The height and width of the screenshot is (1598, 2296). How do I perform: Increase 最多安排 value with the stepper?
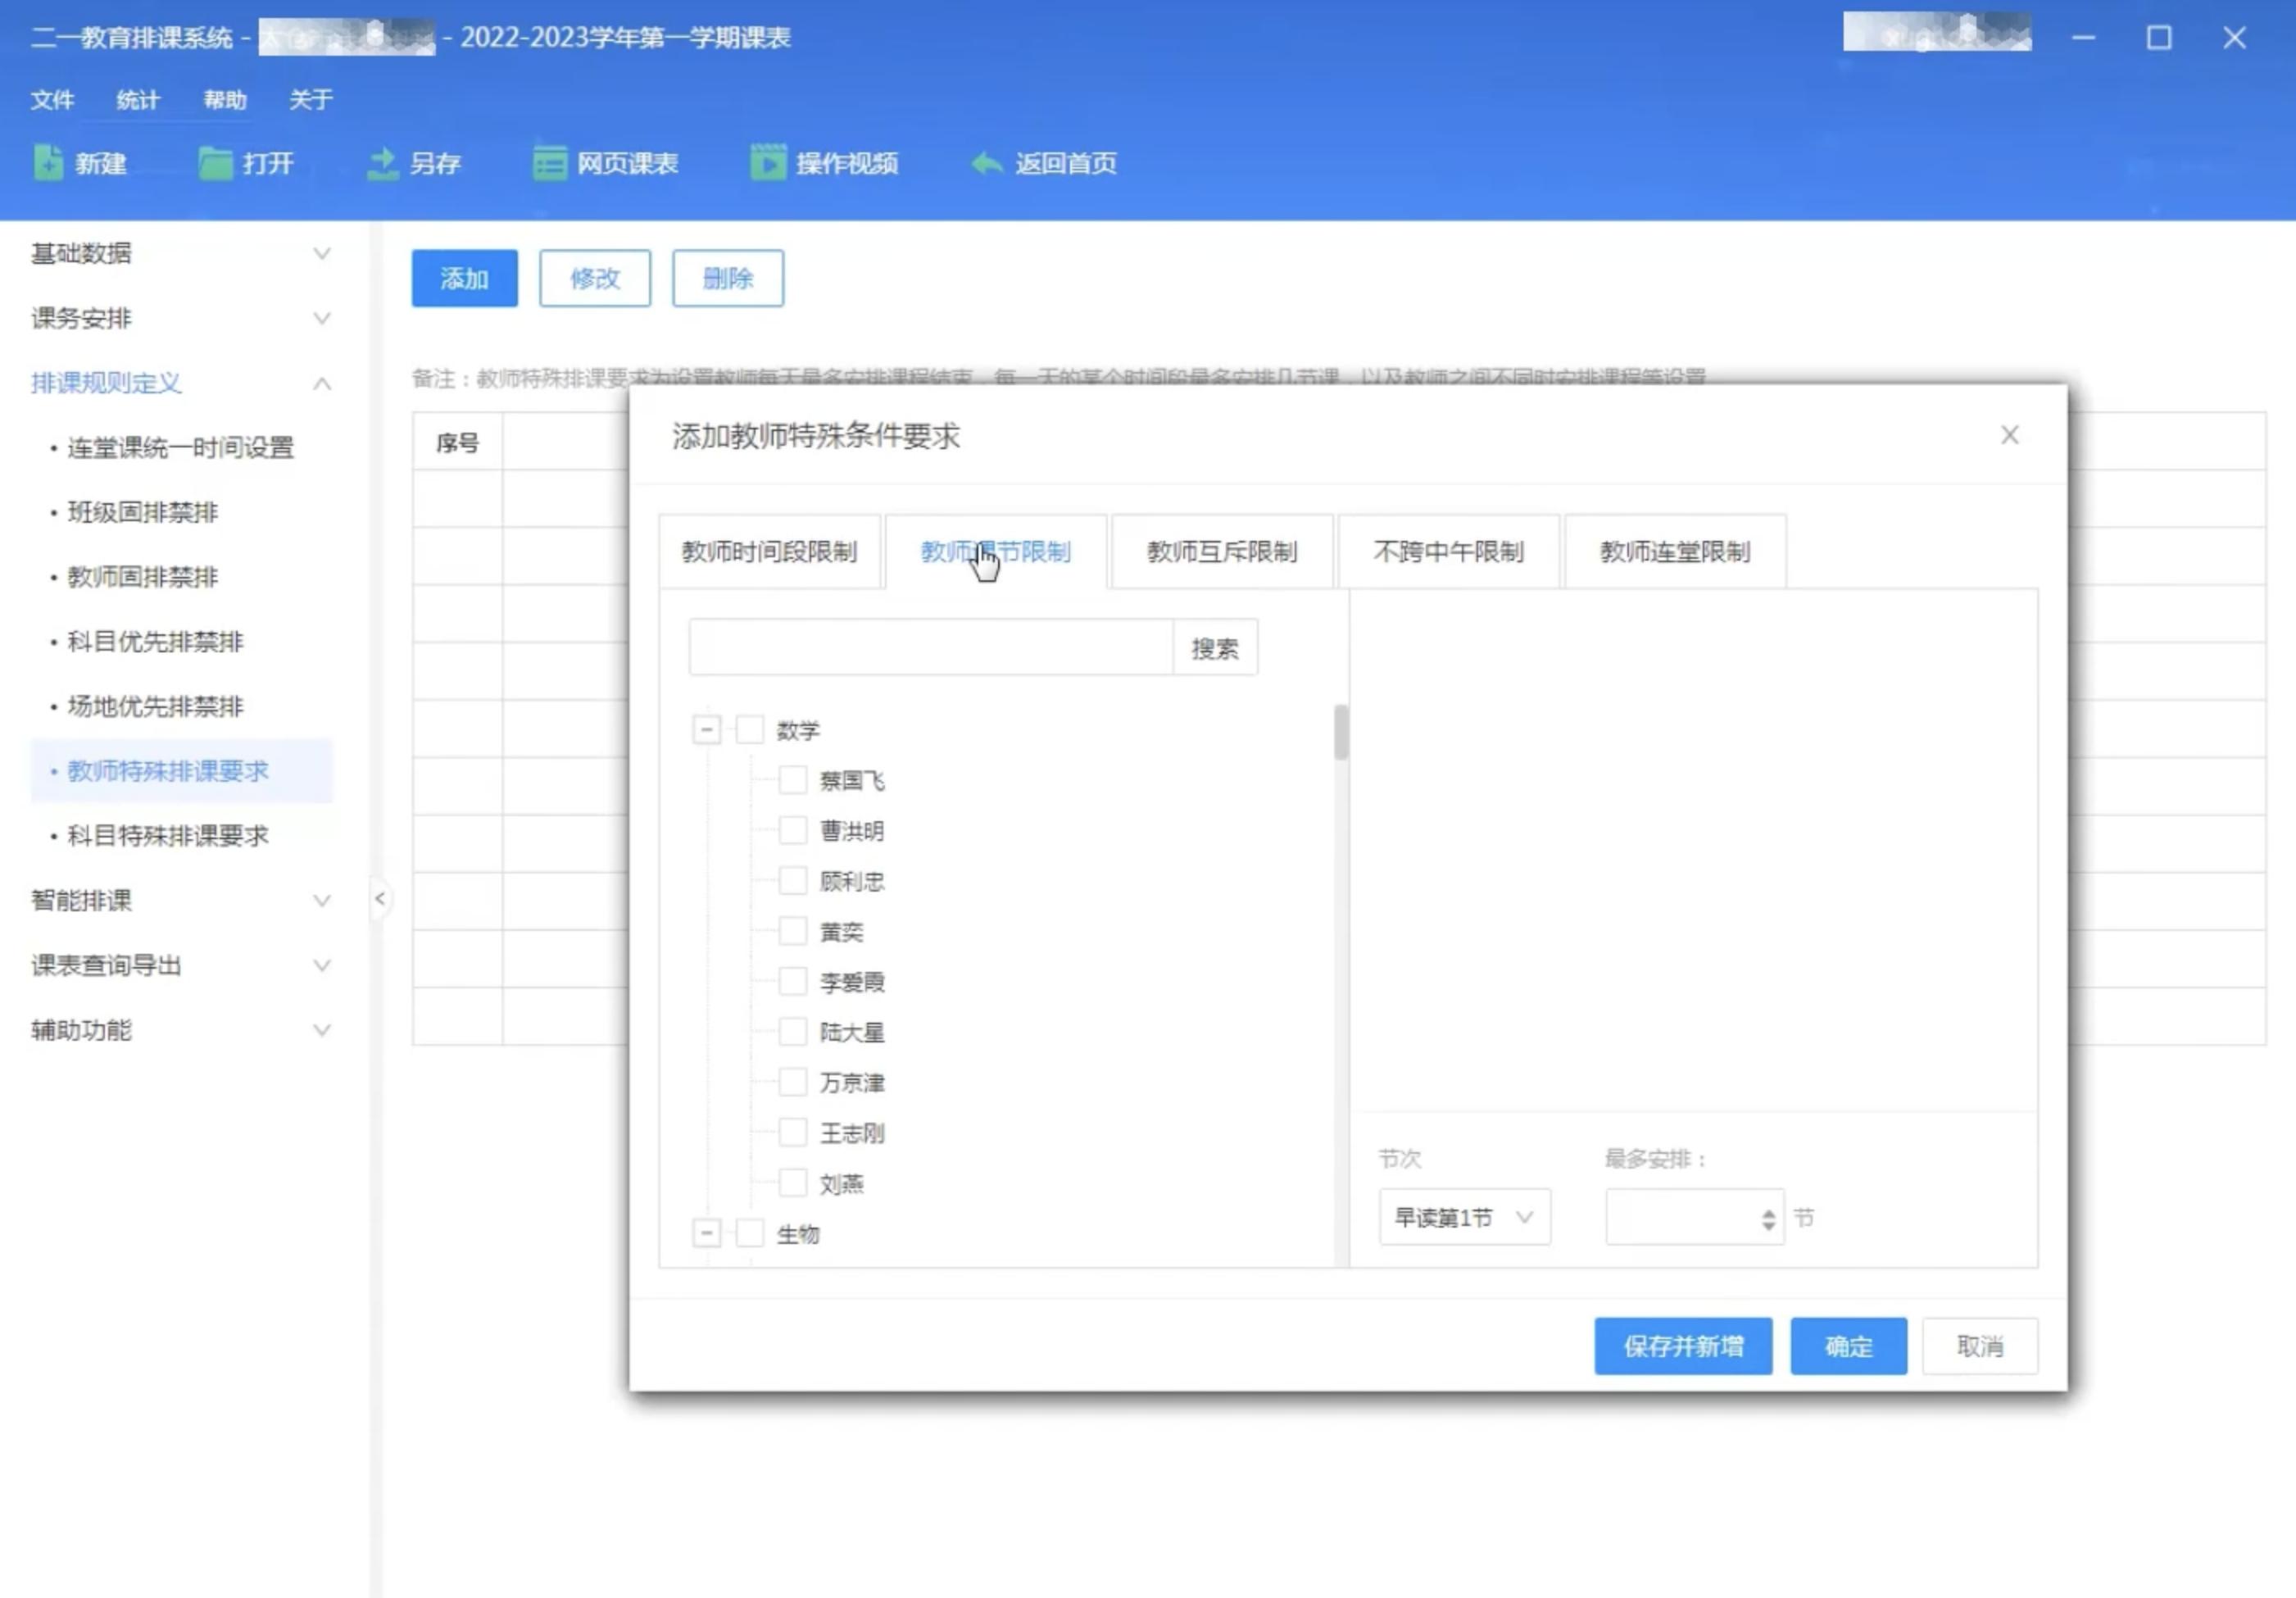1769,1210
